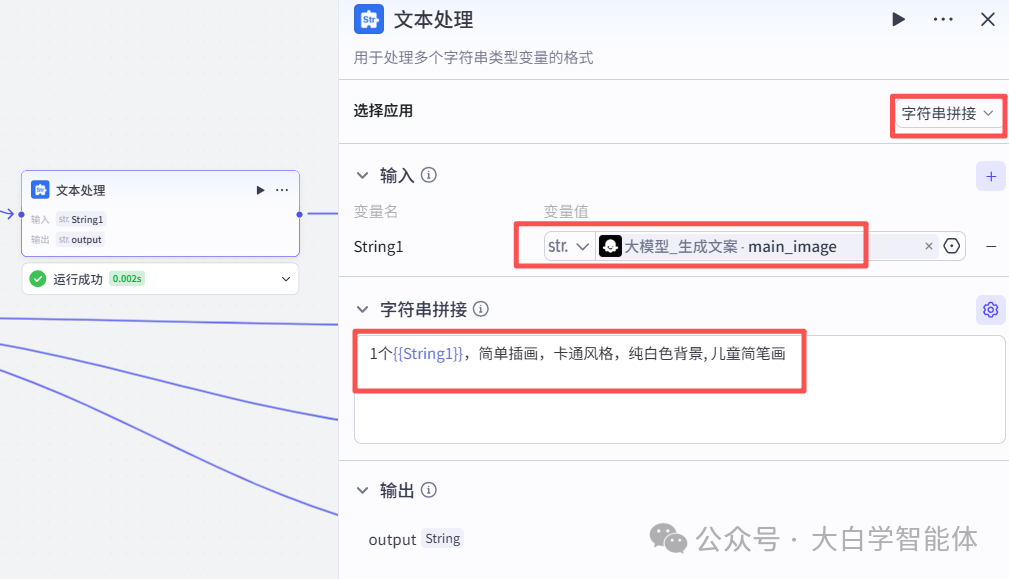Click the String1 variable name
Image resolution: width=1009 pixels, height=579 pixels.
click(378, 247)
